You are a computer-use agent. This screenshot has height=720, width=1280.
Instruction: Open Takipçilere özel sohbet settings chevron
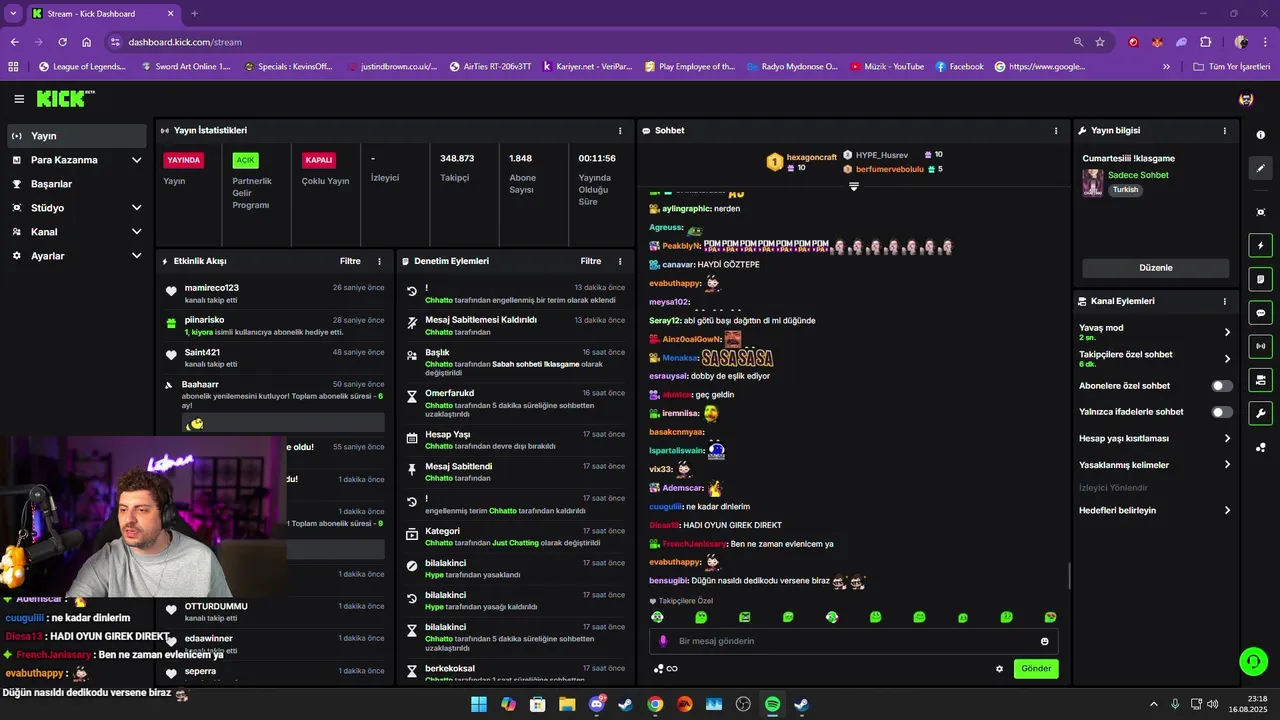(1227, 359)
